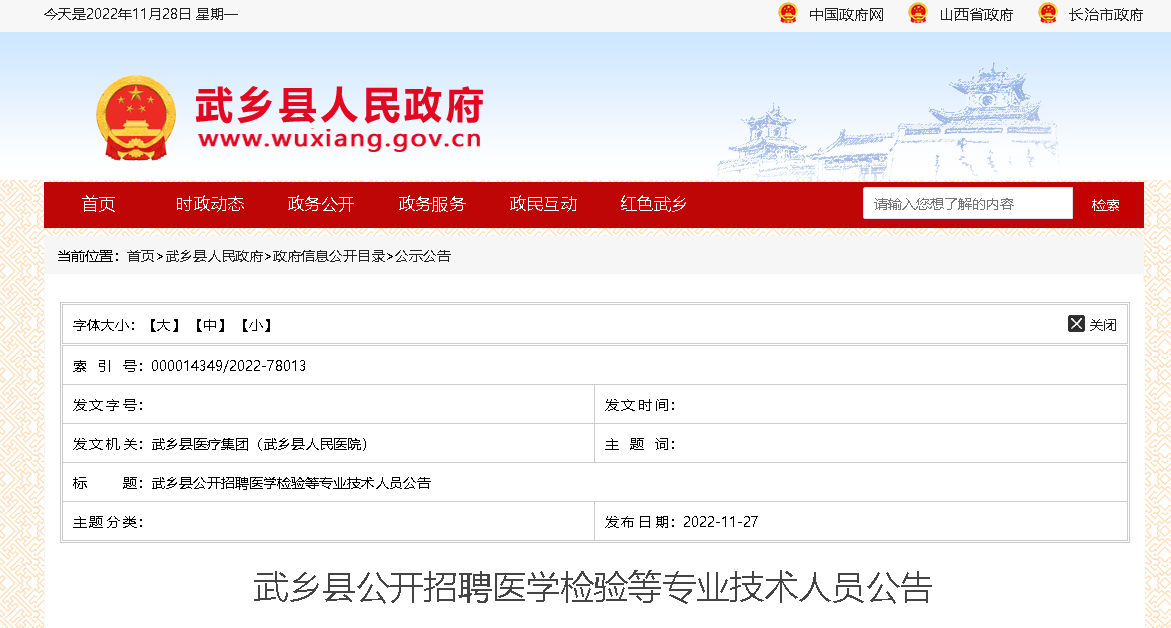Open the 政务公开 menu item
This screenshot has width=1171, height=628.
pyautogui.click(x=320, y=204)
